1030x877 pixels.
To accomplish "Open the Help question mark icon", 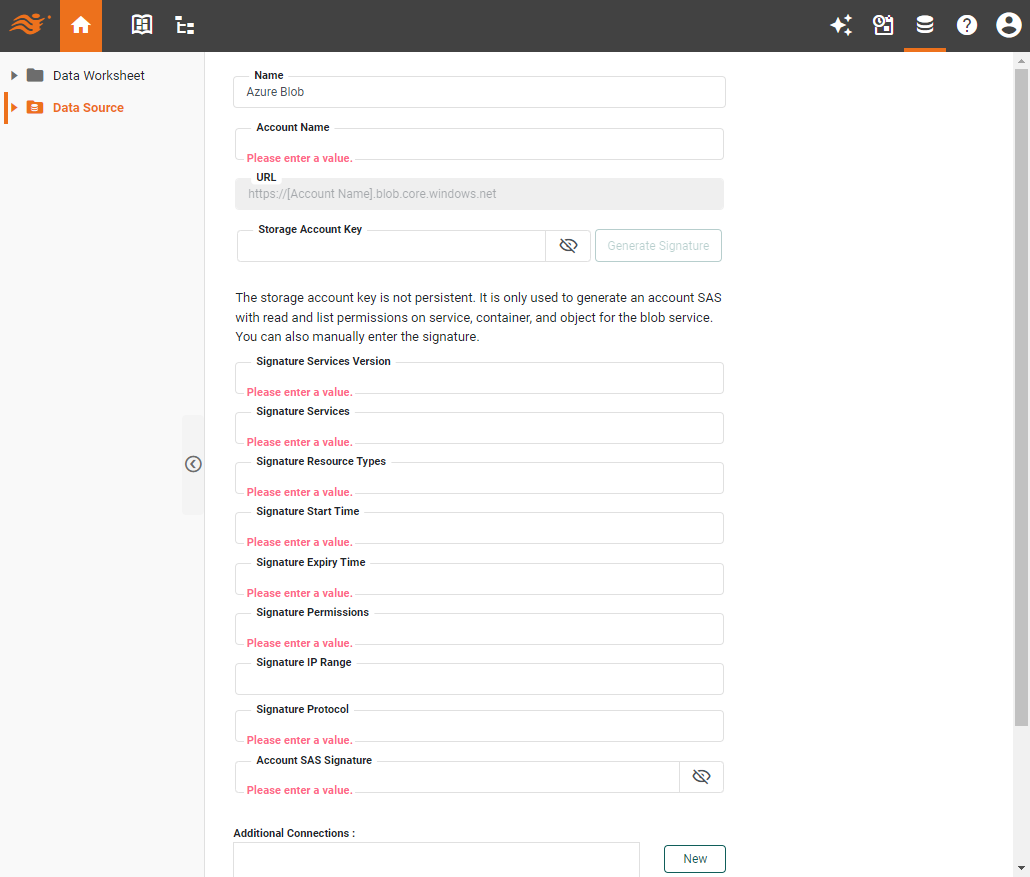I will [967, 25].
